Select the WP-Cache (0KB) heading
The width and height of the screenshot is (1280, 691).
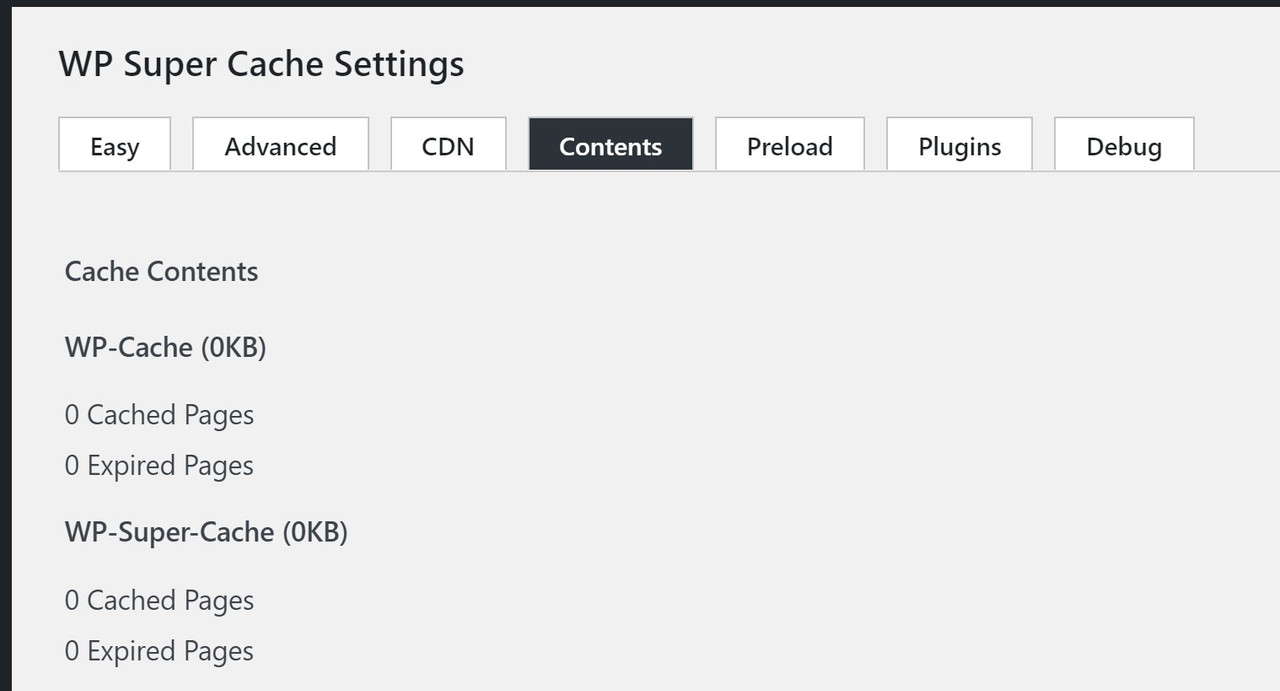[165, 348]
